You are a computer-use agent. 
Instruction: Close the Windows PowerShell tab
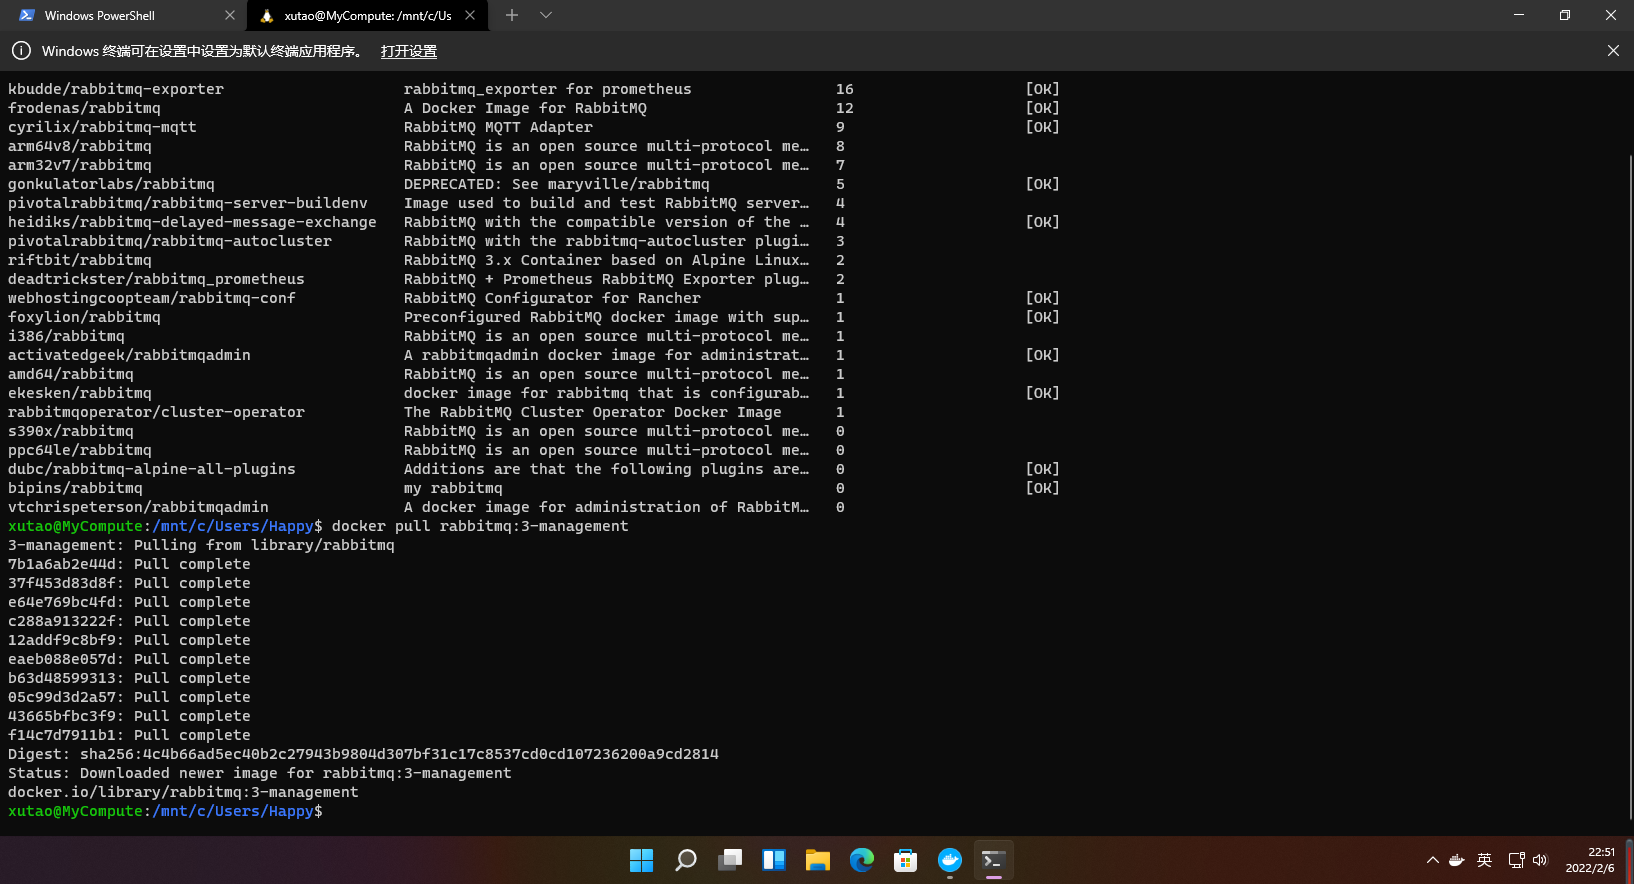(x=230, y=16)
